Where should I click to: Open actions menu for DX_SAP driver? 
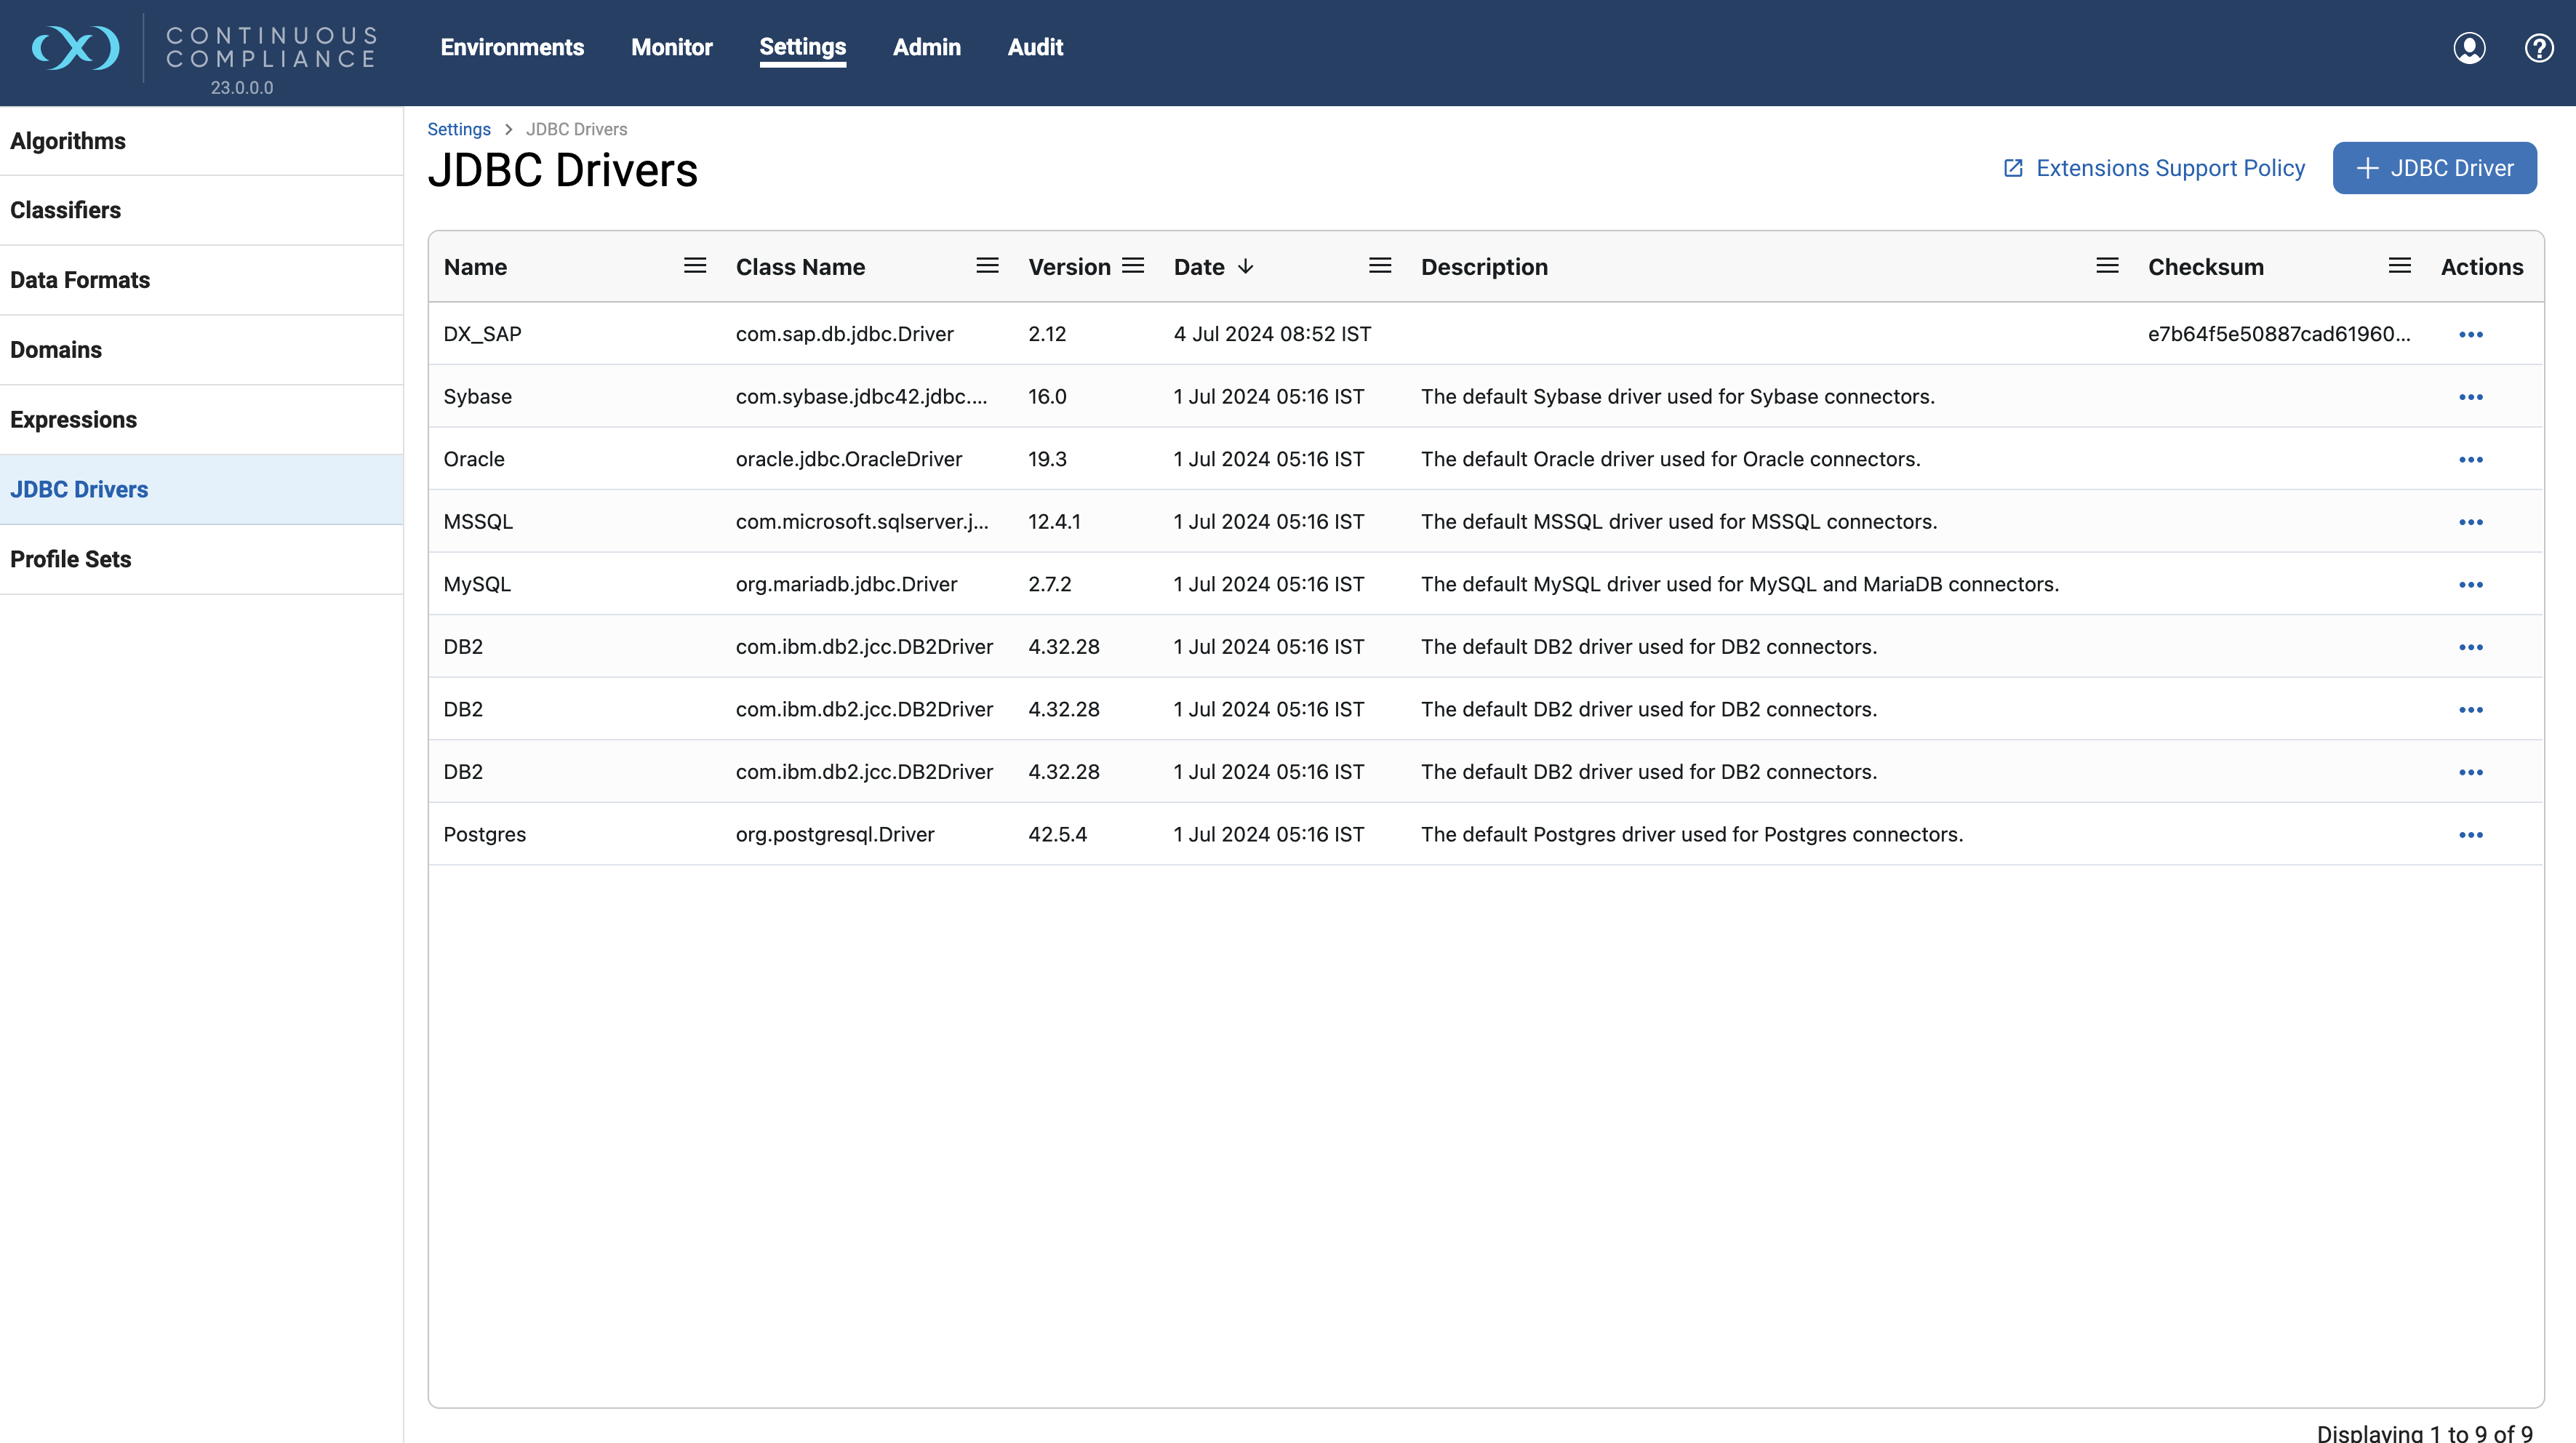point(2471,334)
